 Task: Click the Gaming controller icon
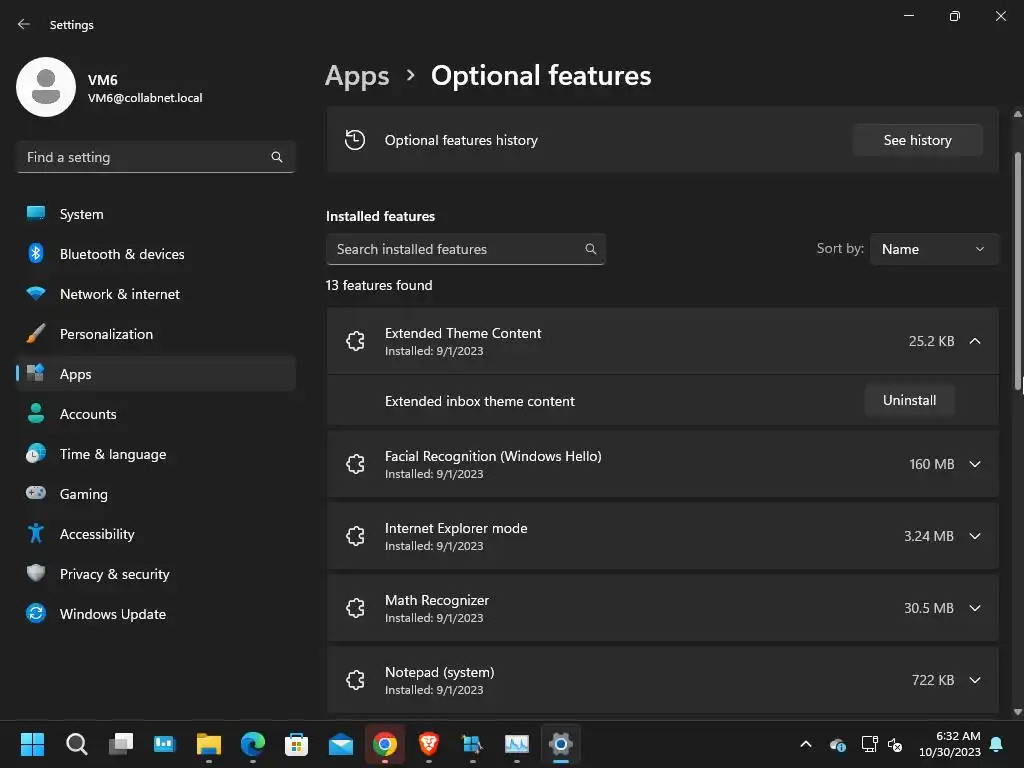pyautogui.click(x=36, y=493)
